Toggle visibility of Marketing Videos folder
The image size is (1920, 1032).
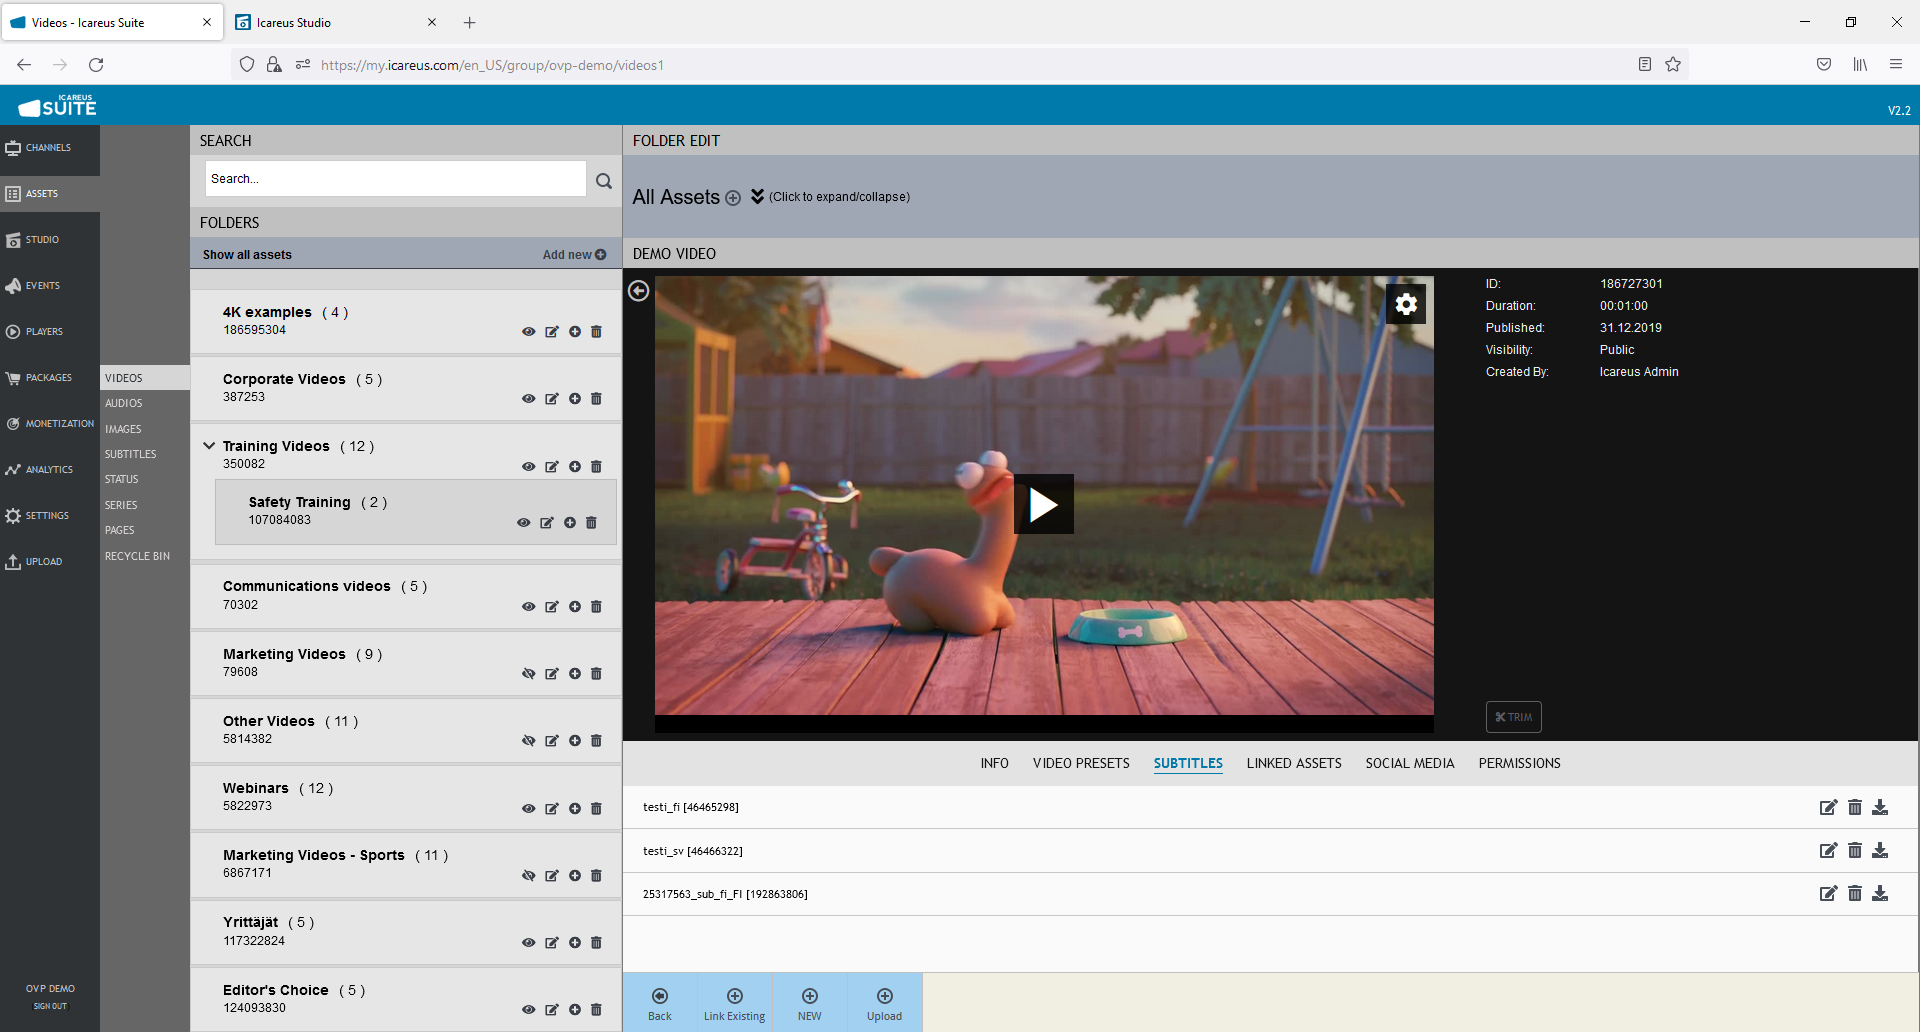point(528,674)
